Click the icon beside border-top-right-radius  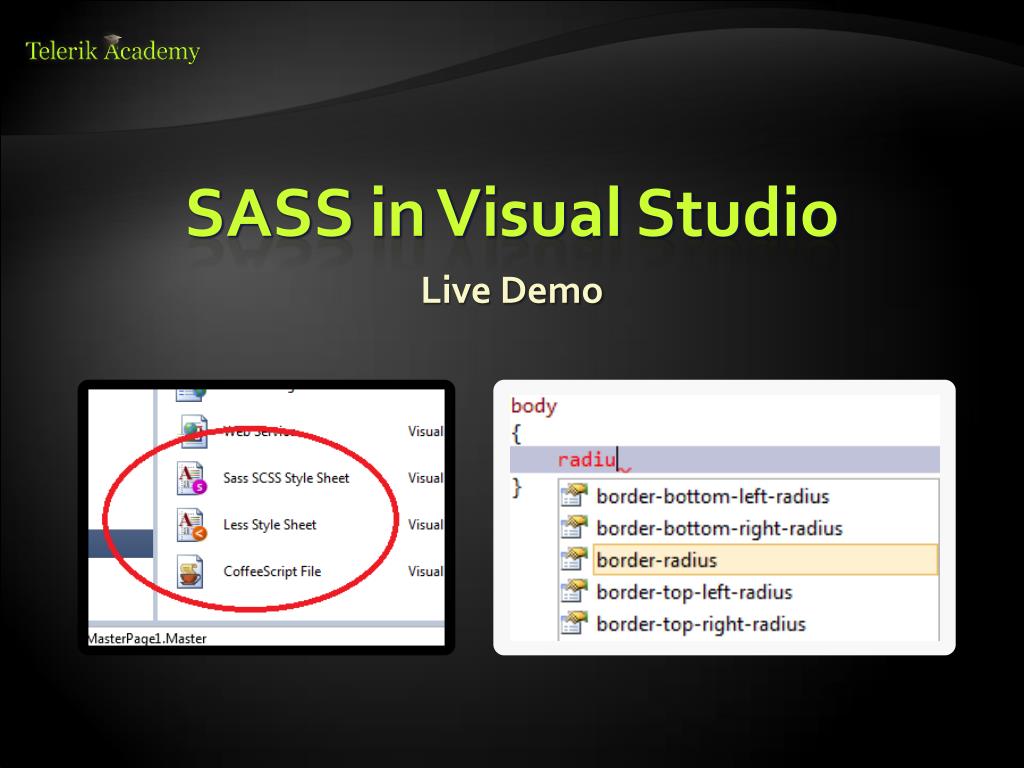tap(574, 623)
